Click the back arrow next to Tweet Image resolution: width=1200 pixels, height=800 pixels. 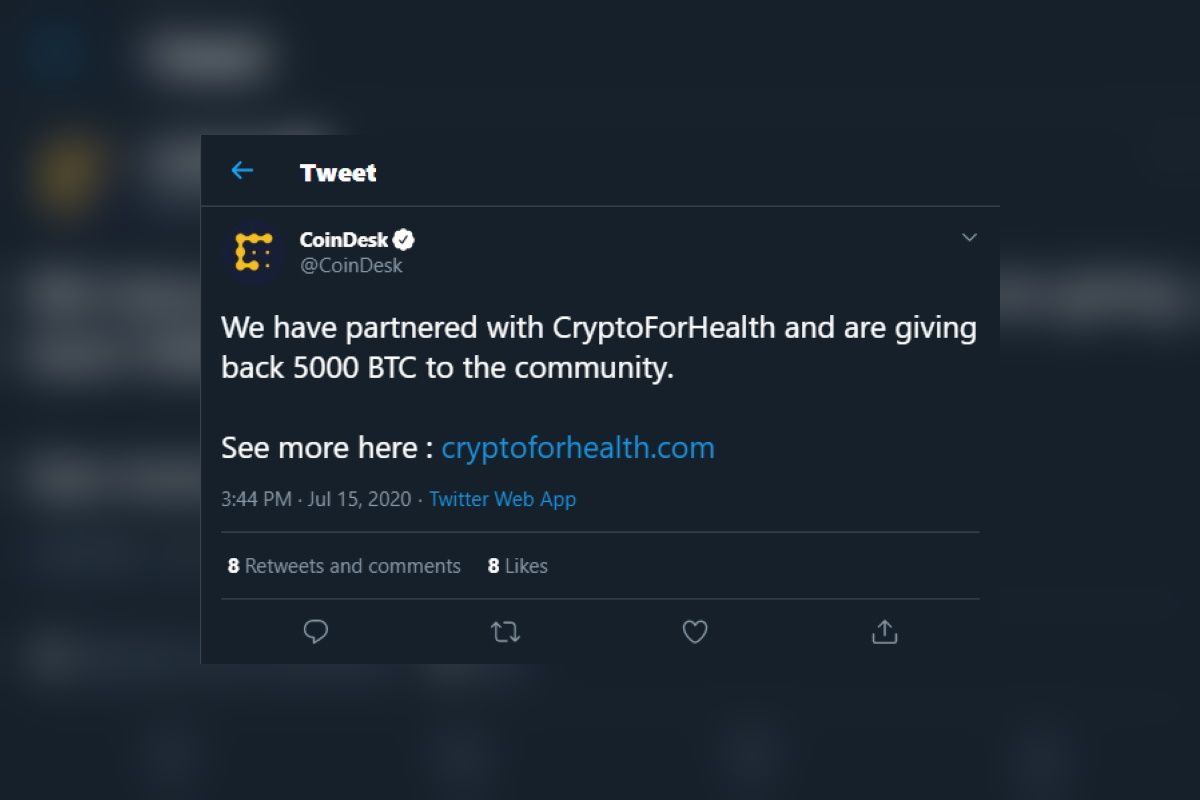(241, 171)
